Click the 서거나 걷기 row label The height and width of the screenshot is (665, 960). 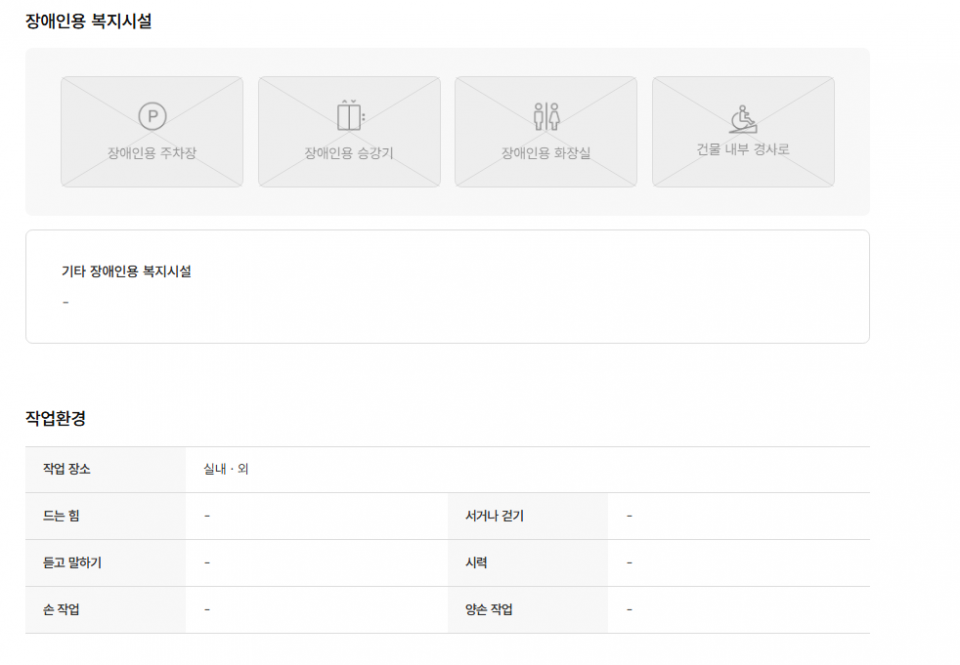point(494,516)
